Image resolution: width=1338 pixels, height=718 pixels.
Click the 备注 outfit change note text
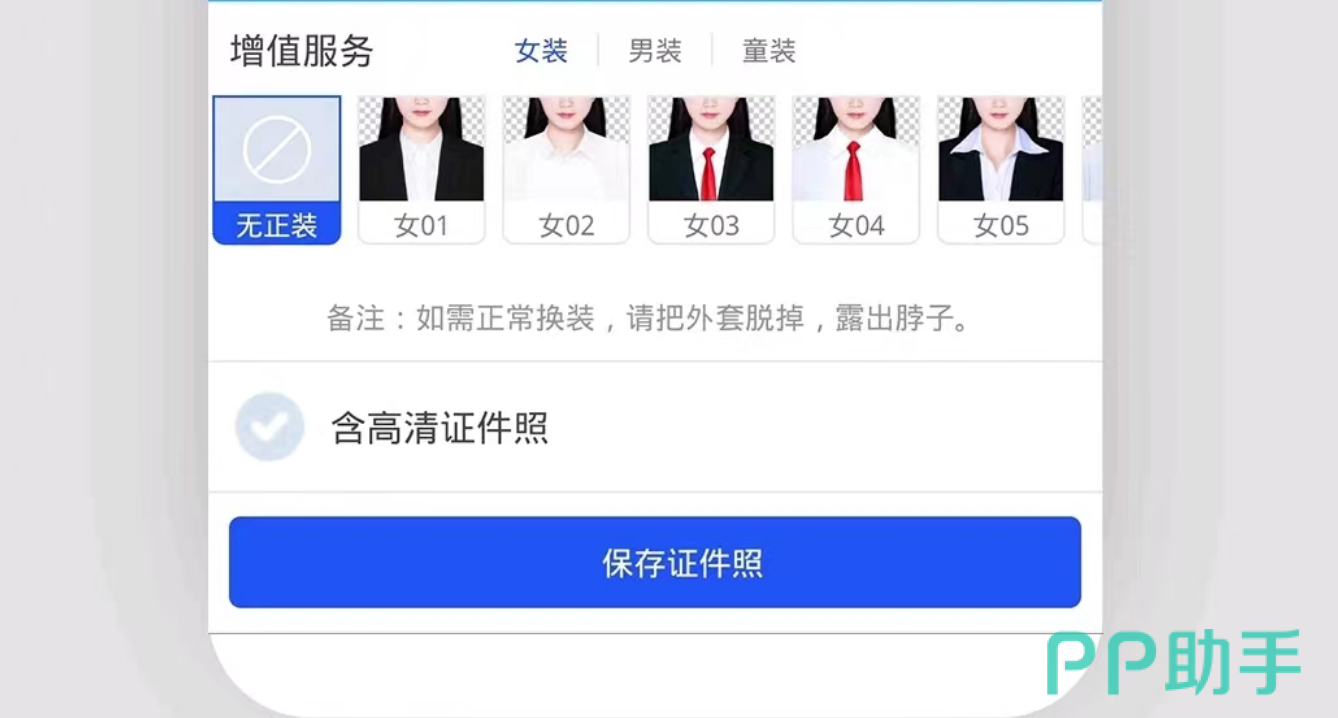pos(649,319)
